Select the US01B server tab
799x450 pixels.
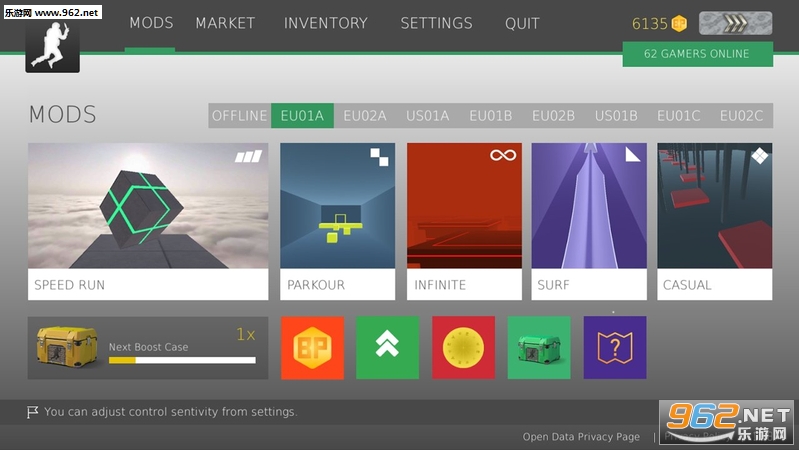click(x=616, y=116)
